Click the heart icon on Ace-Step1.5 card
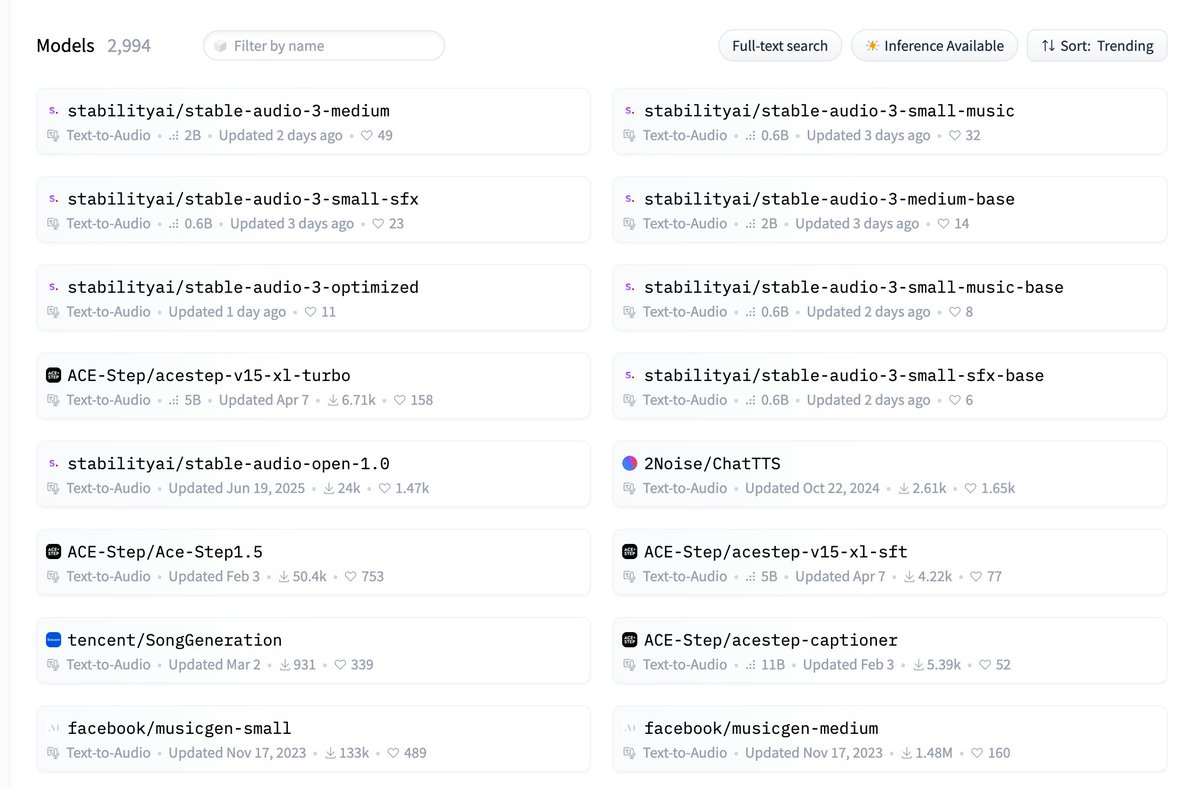Screen dimensions: 1200x788 pyautogui.click(x=351, y=577)
